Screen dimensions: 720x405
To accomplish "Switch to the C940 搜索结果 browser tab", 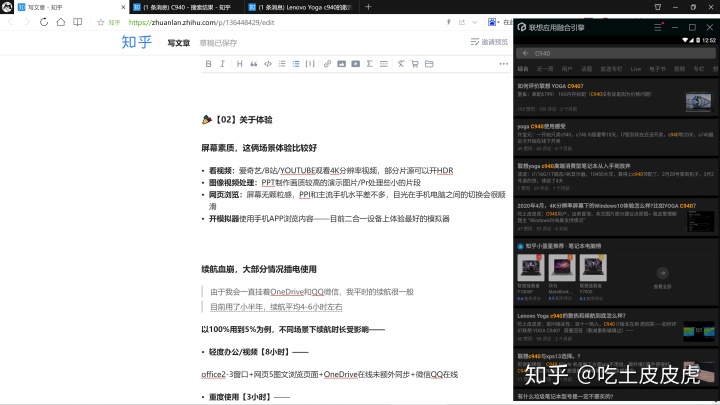I will (186, 7).
